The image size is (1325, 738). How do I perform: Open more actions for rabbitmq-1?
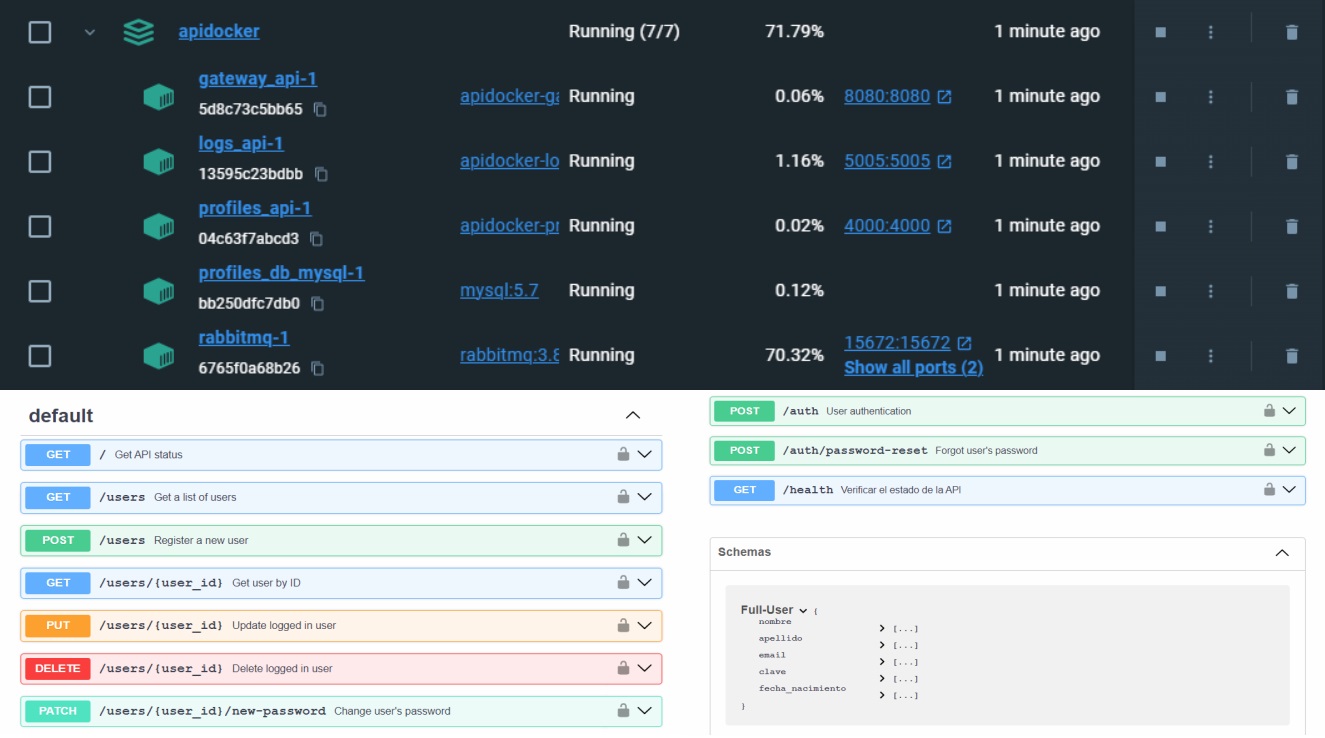[x=1210, y=355]
